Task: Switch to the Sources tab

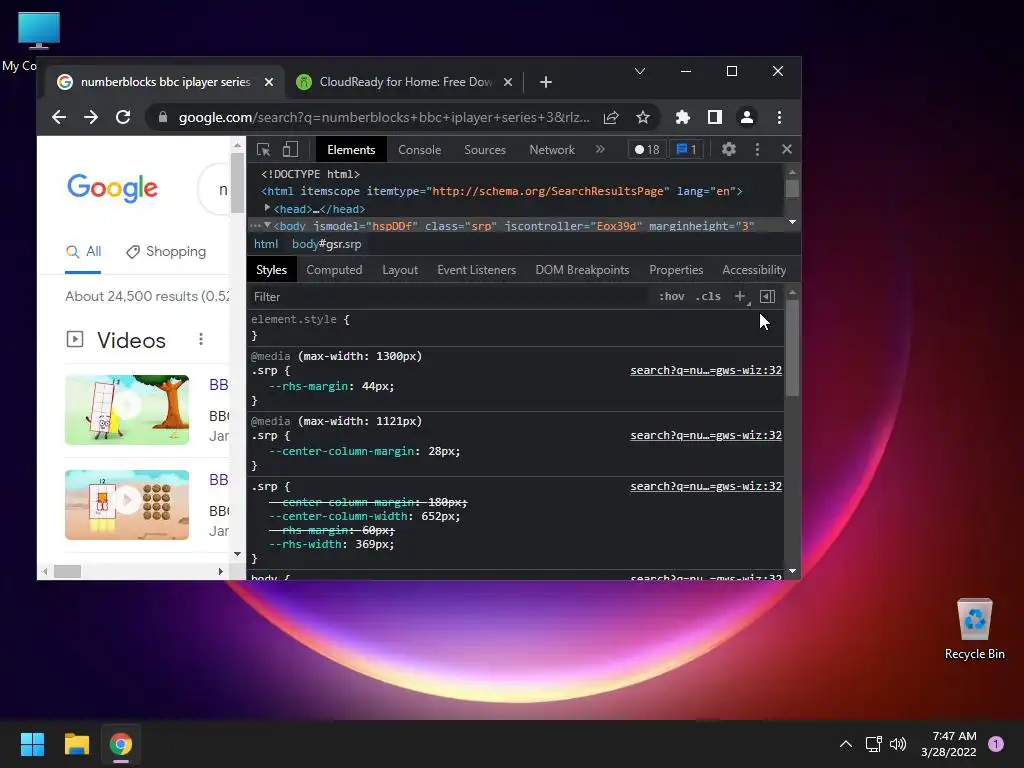Action: pyautogui.click(x=485, y=150)
